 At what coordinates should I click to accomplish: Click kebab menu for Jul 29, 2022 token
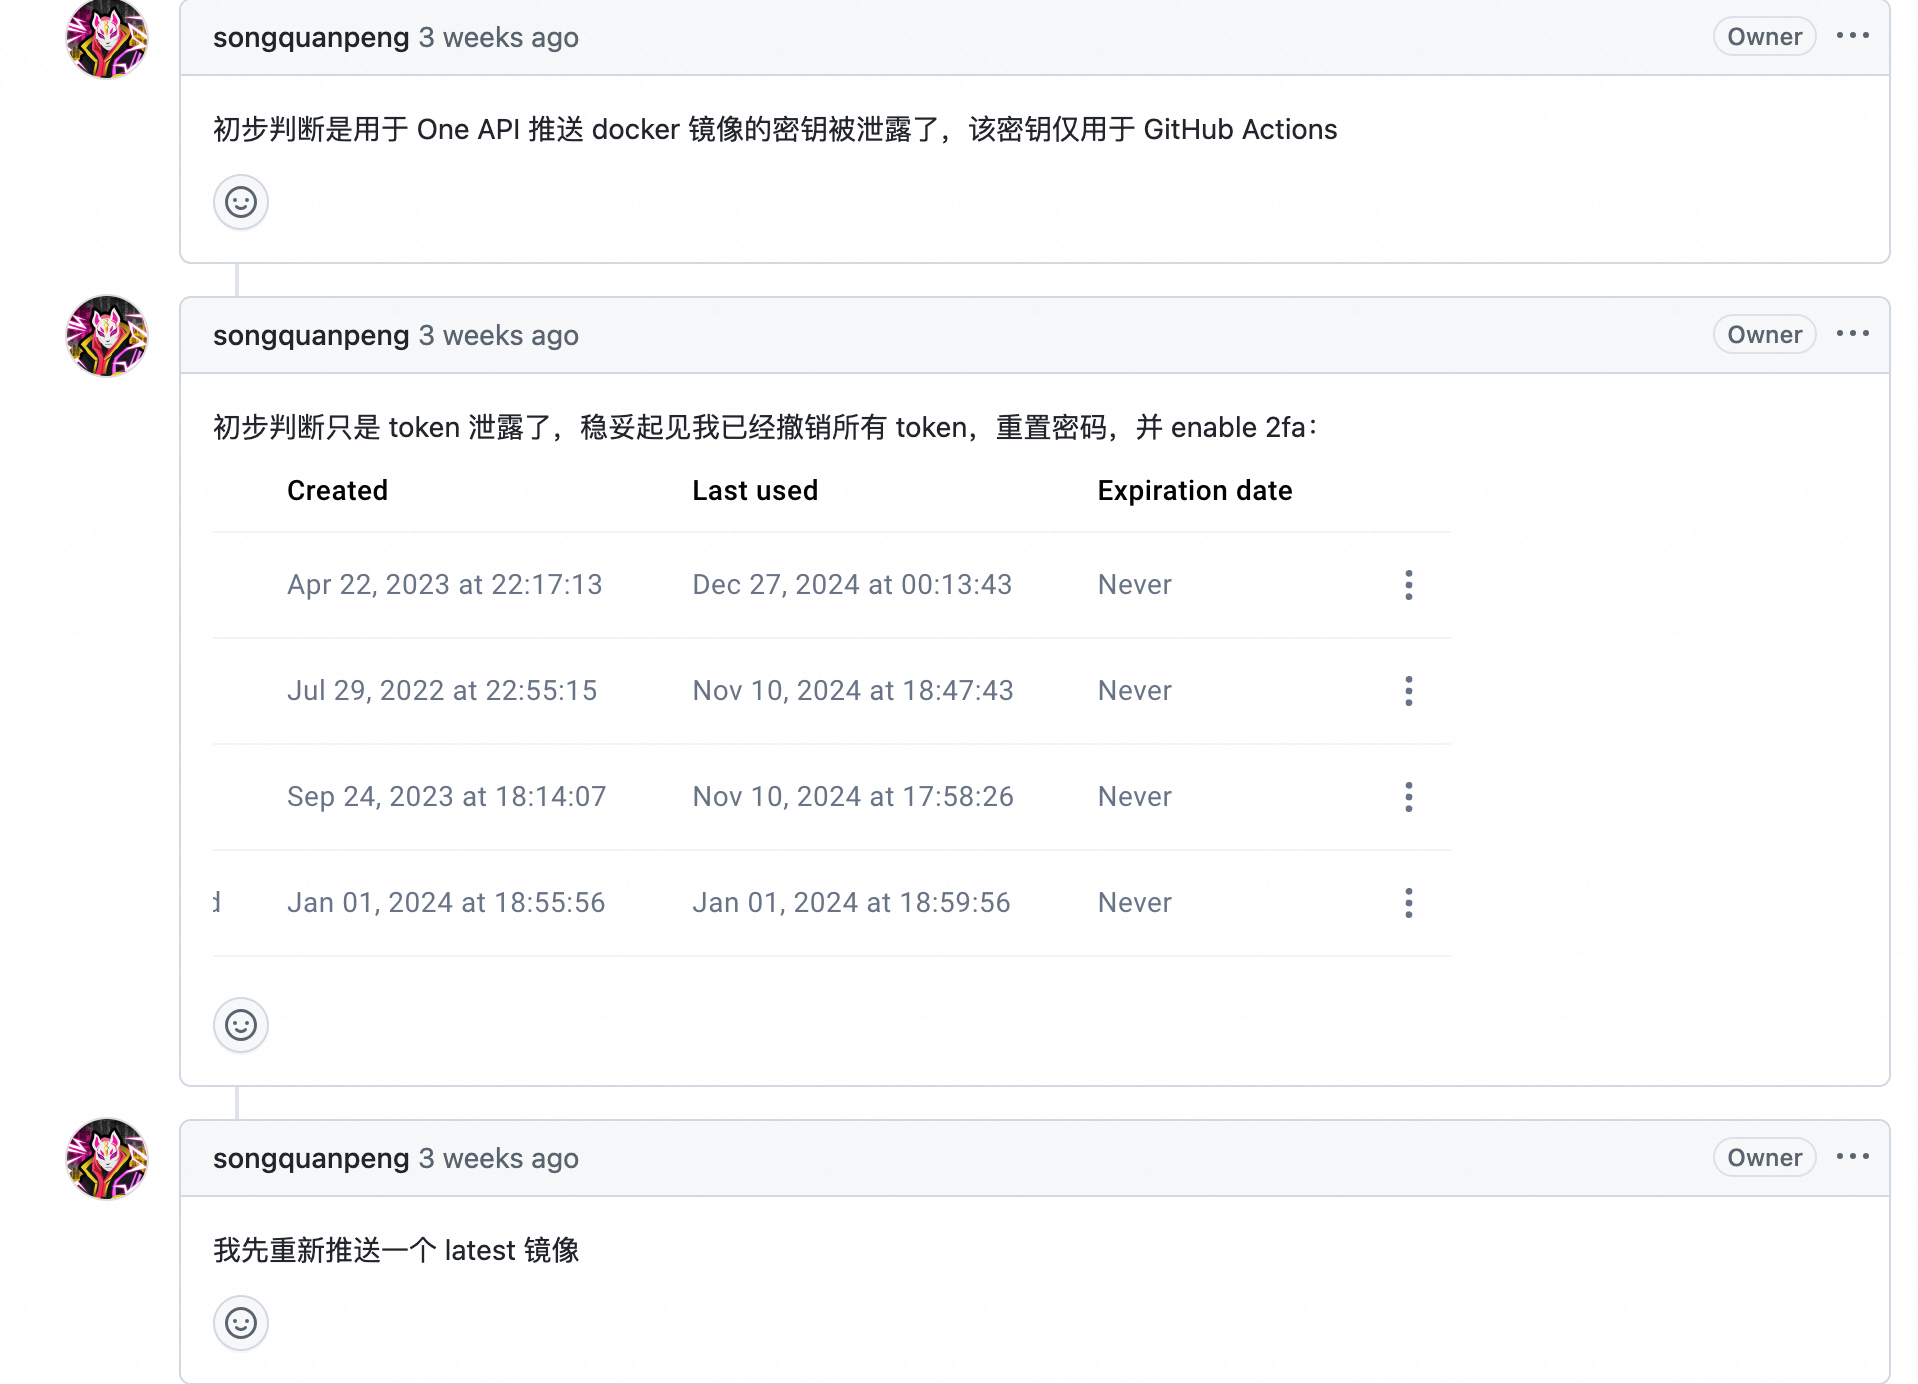[1408, 691]
